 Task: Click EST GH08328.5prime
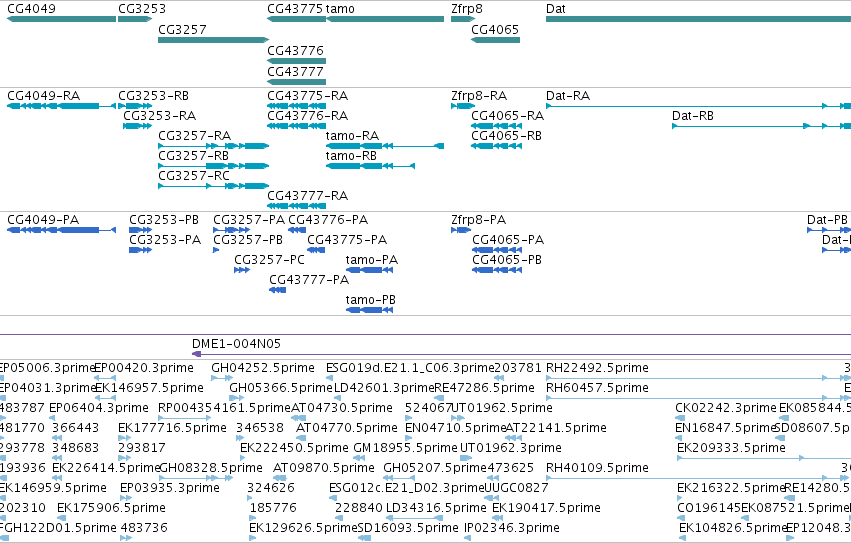196,478
